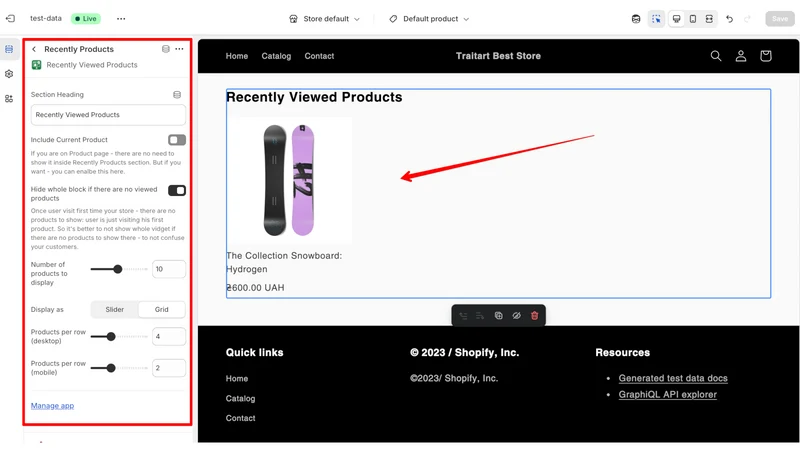Click the exit editor icon
Image resolution: width=800 pixels, height=450 pixels.
[x=10, y=18]
